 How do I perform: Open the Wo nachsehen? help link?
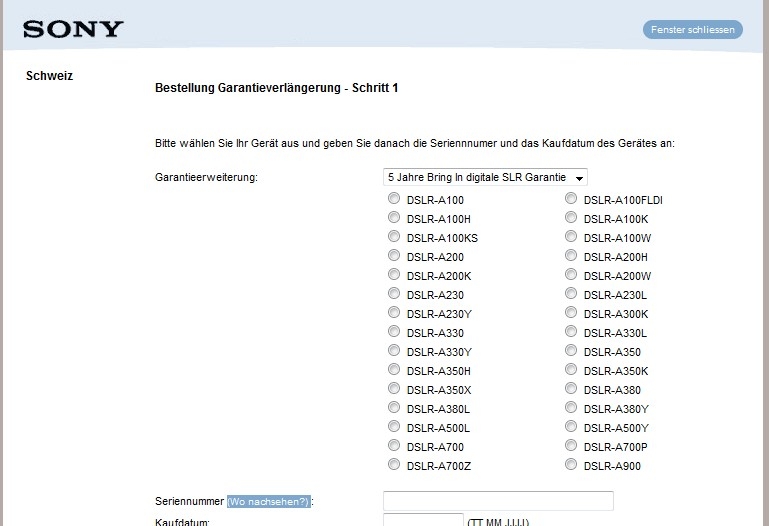point(269,501)
